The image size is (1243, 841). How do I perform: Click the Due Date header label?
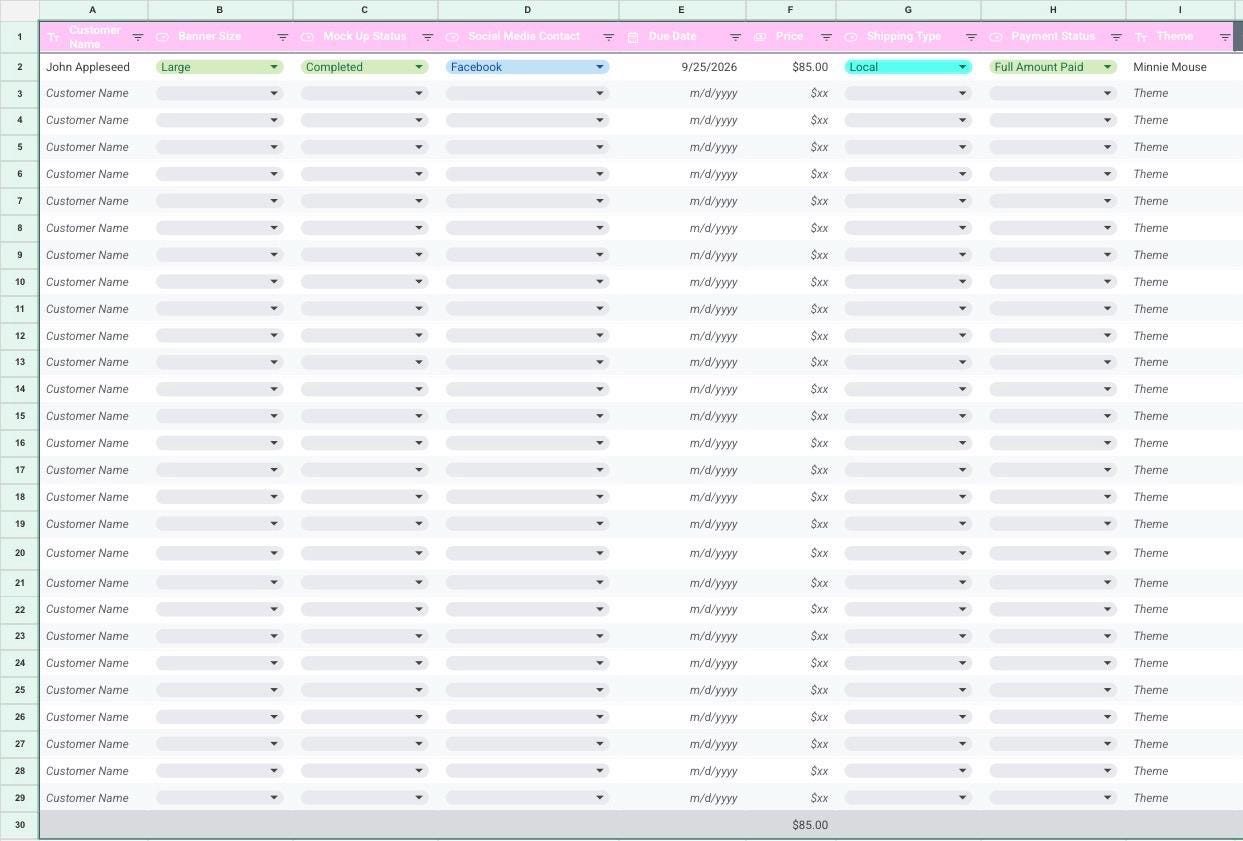672,36
